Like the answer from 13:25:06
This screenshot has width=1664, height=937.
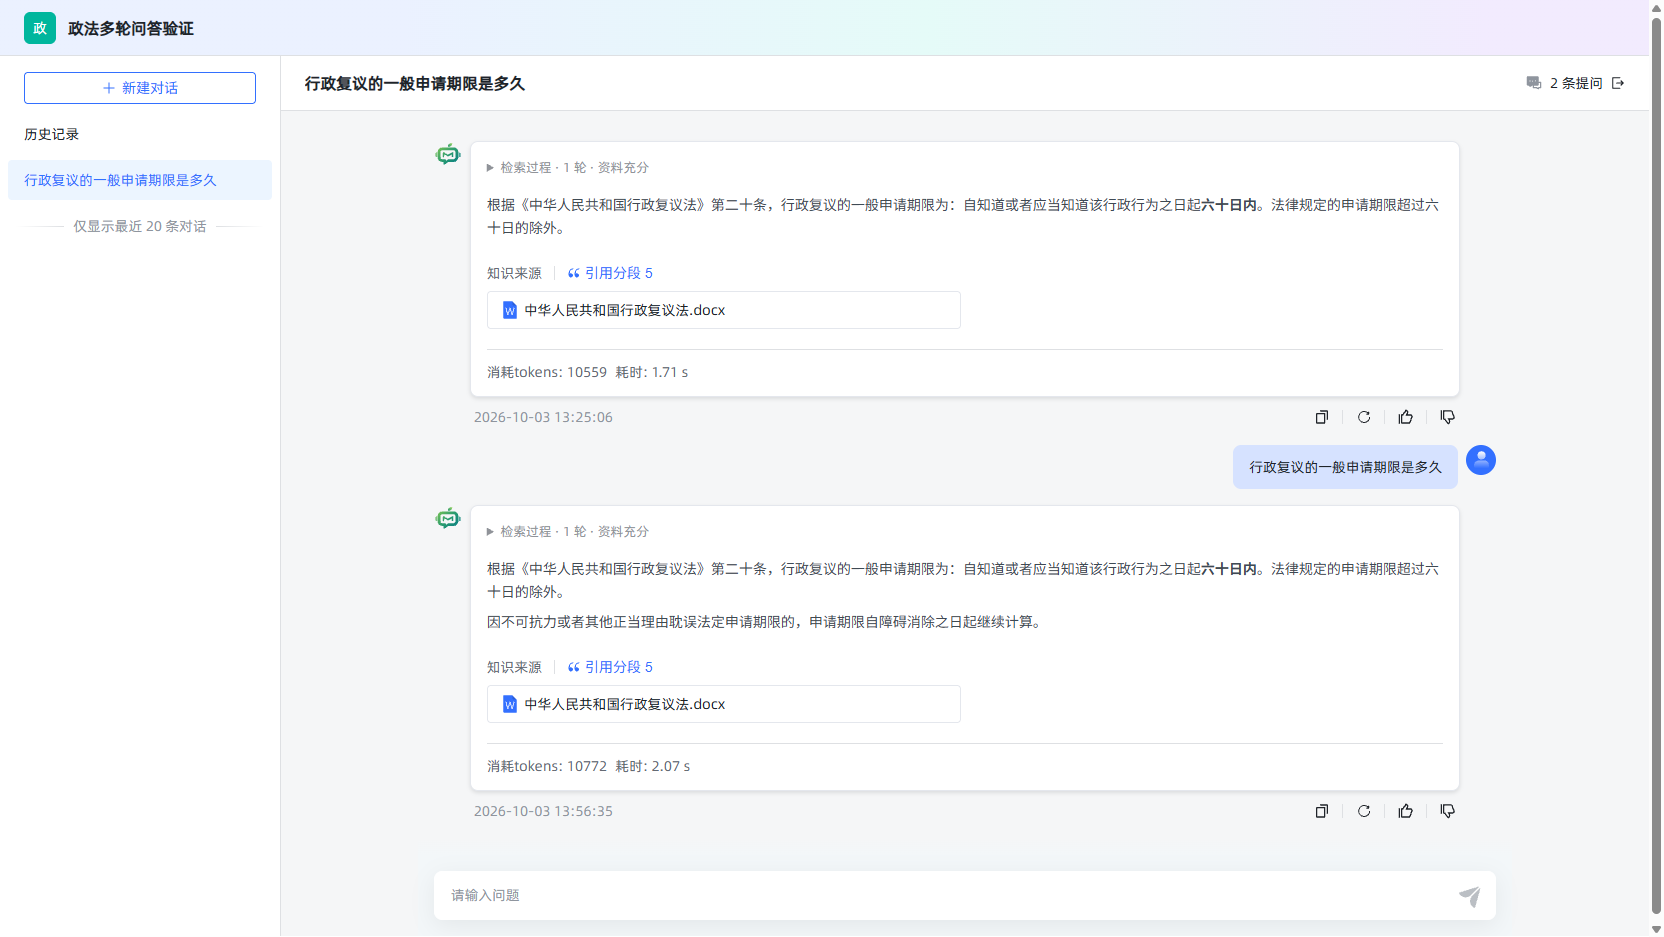(x=1406, y=417)
